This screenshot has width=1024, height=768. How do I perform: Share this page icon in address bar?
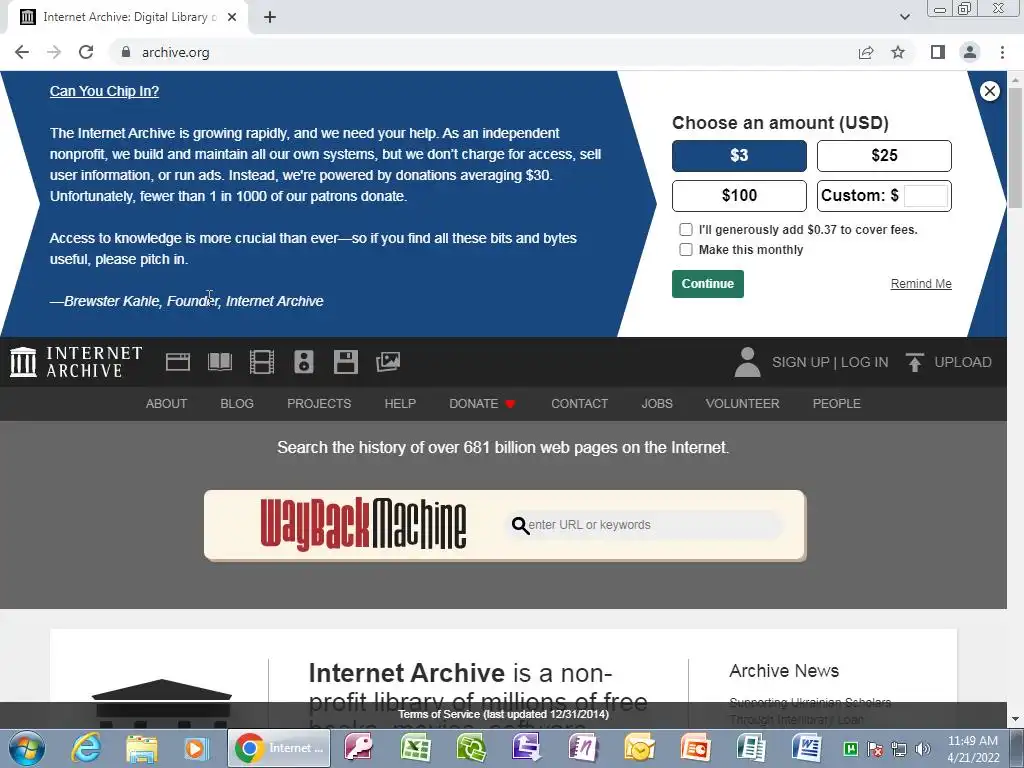(866, 52)
